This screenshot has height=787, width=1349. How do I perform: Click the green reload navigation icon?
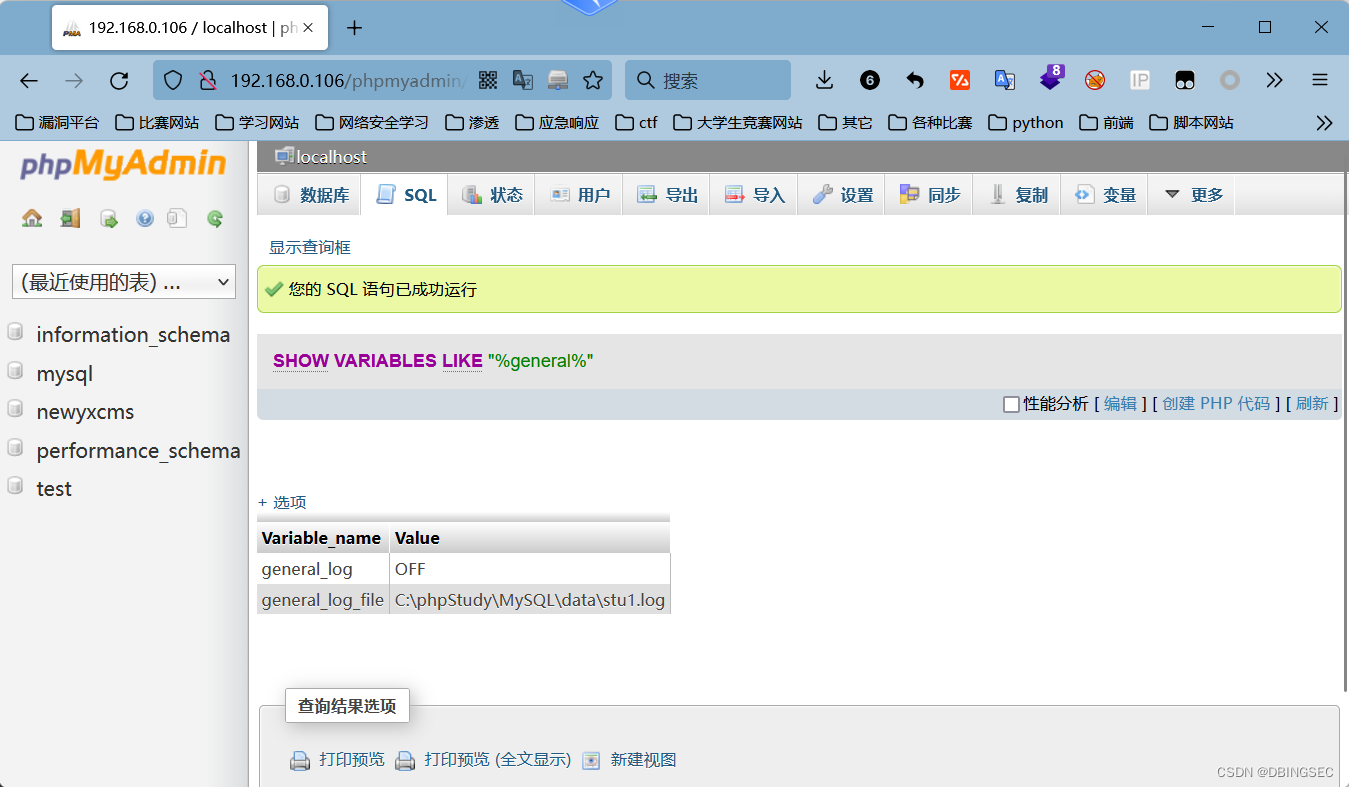214,218
